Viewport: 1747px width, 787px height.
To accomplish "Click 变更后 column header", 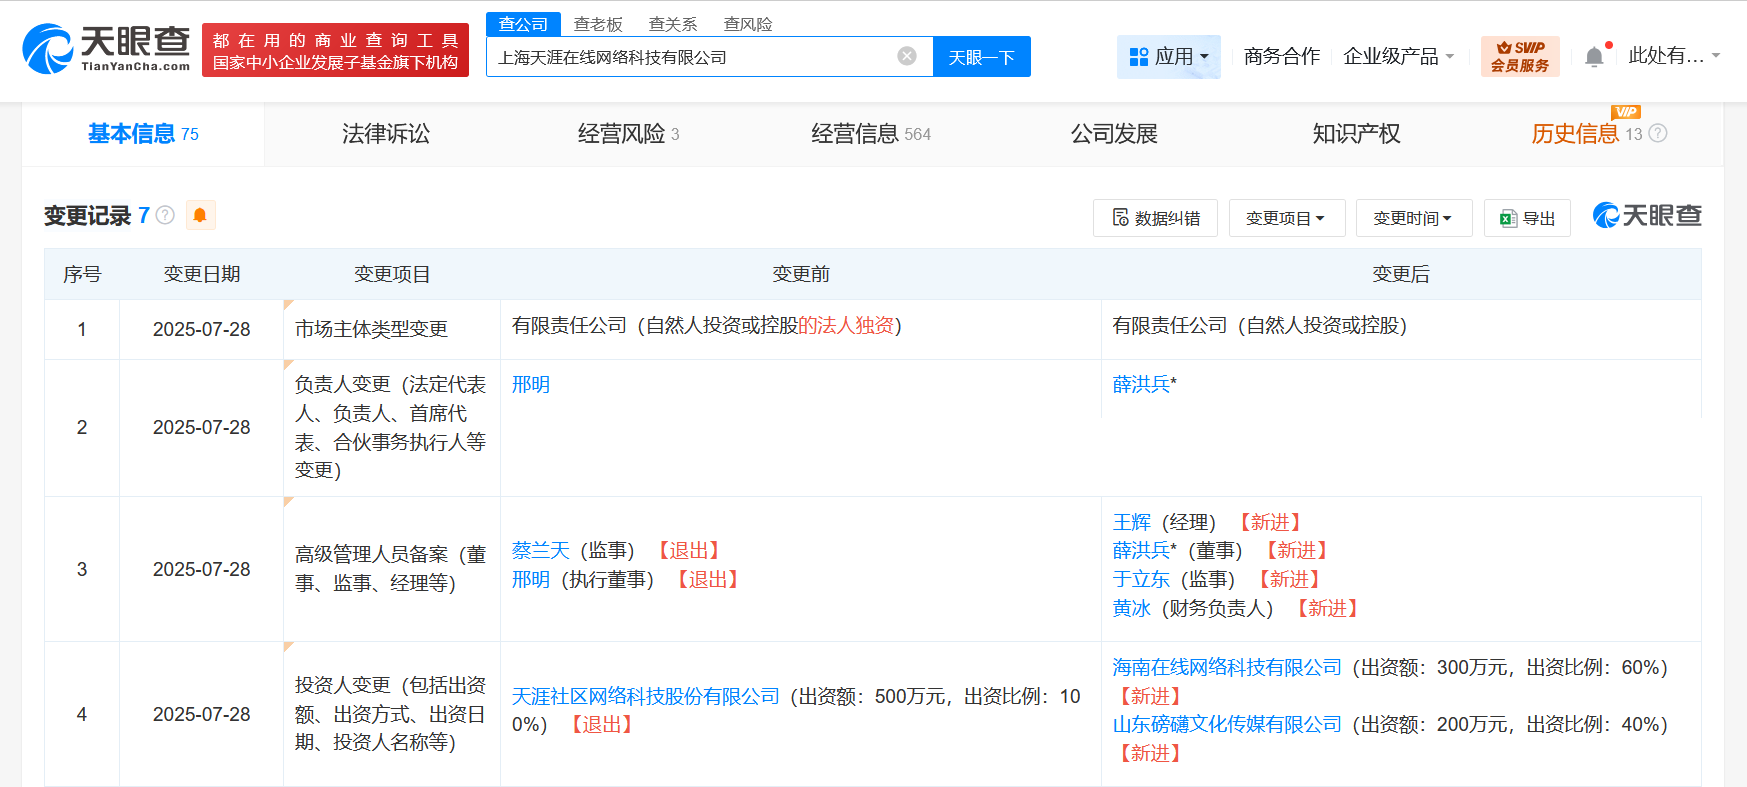I will [1401, 274].
